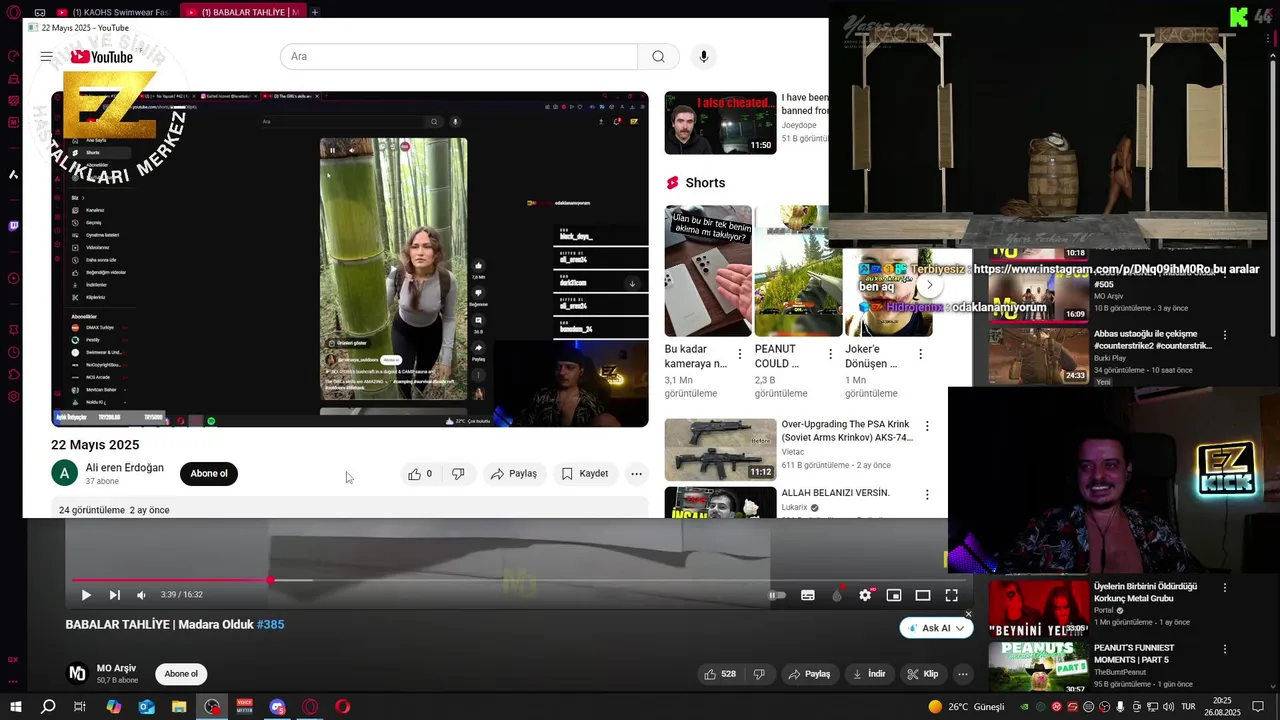Mute the outer player volume speaker
Screen dimensions: 1280x720
click(141, 595)
